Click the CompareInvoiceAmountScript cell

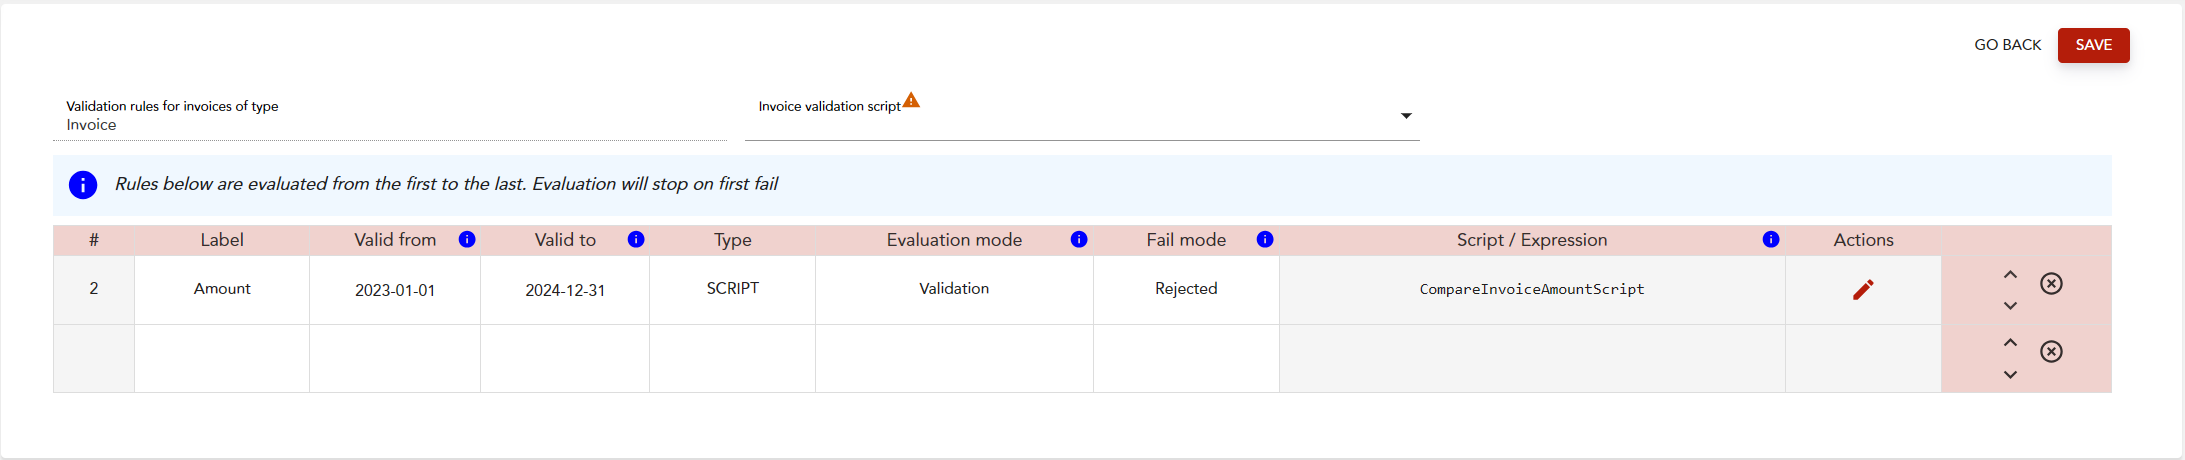point(1531,290)
